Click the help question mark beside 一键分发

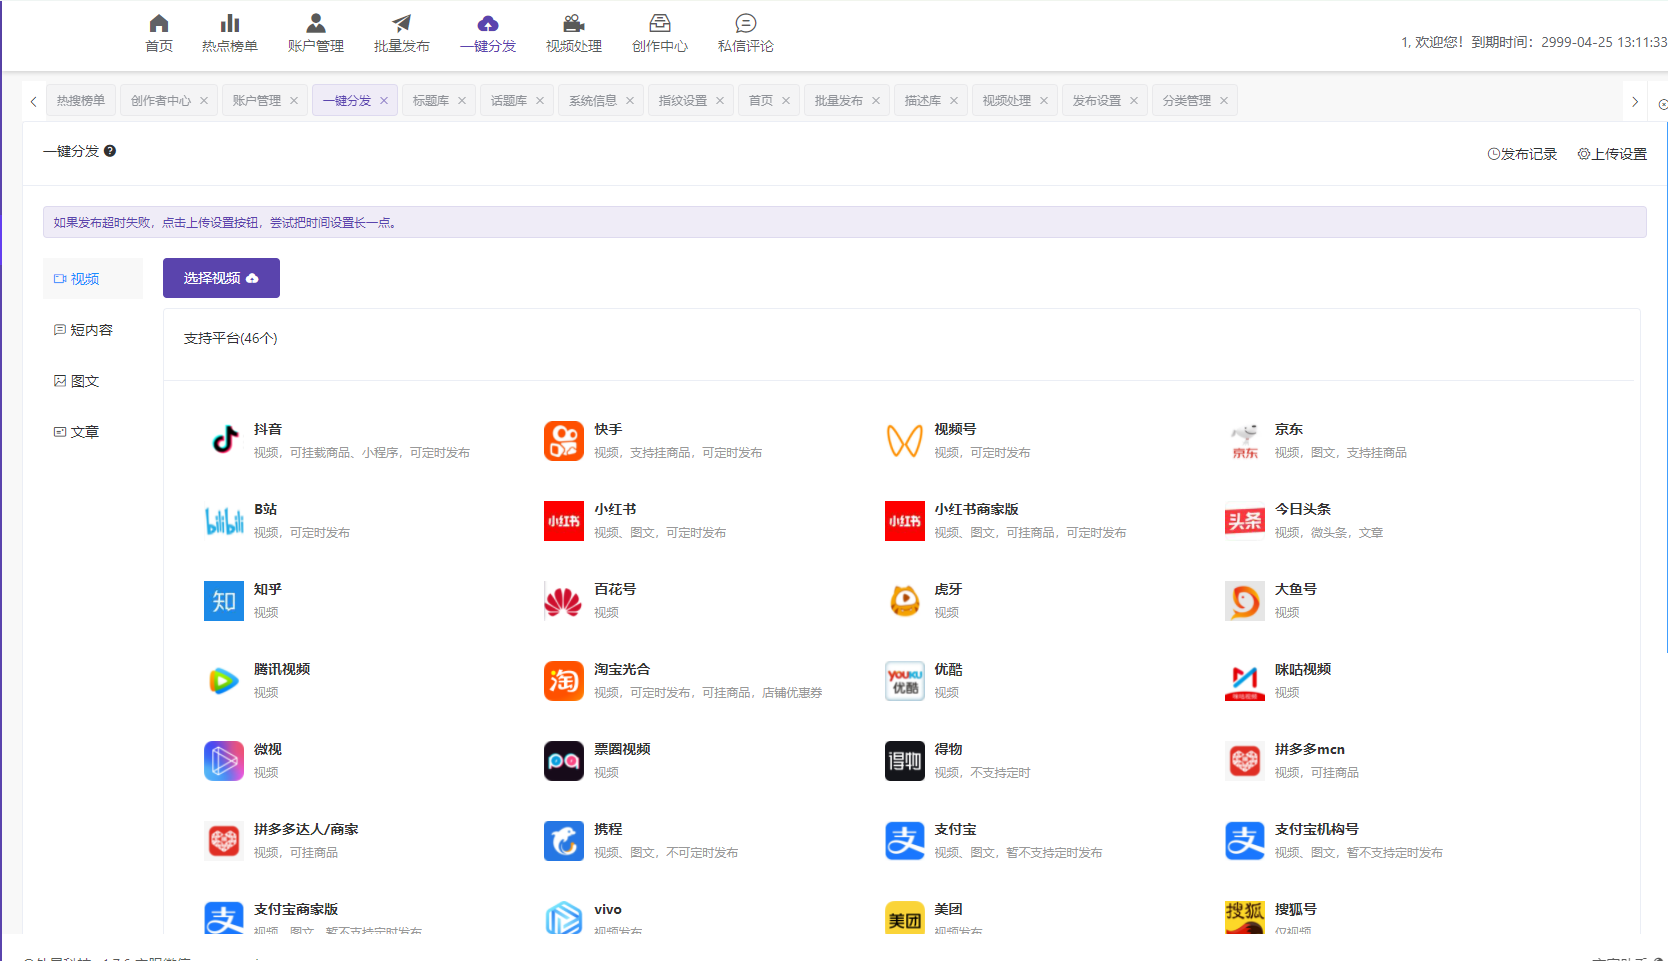tap(110, 151)
